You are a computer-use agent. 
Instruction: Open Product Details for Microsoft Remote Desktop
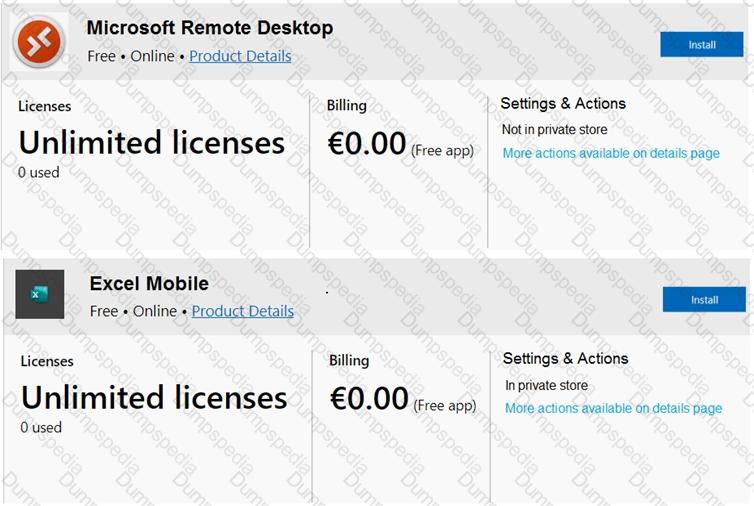[x=240, y=56]
